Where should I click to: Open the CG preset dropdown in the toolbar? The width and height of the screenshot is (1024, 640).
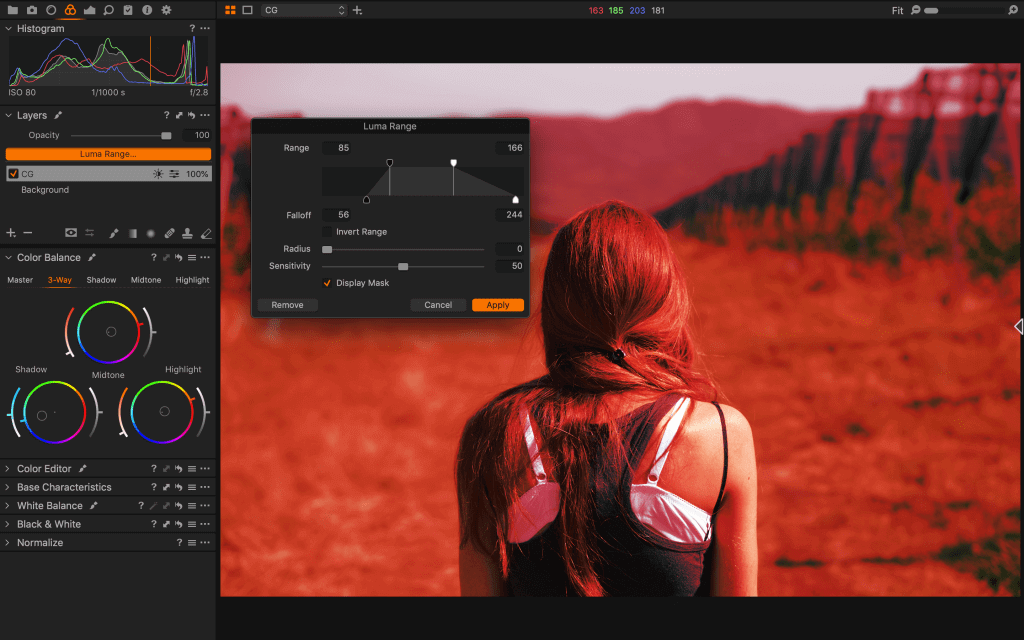[303, 10]
